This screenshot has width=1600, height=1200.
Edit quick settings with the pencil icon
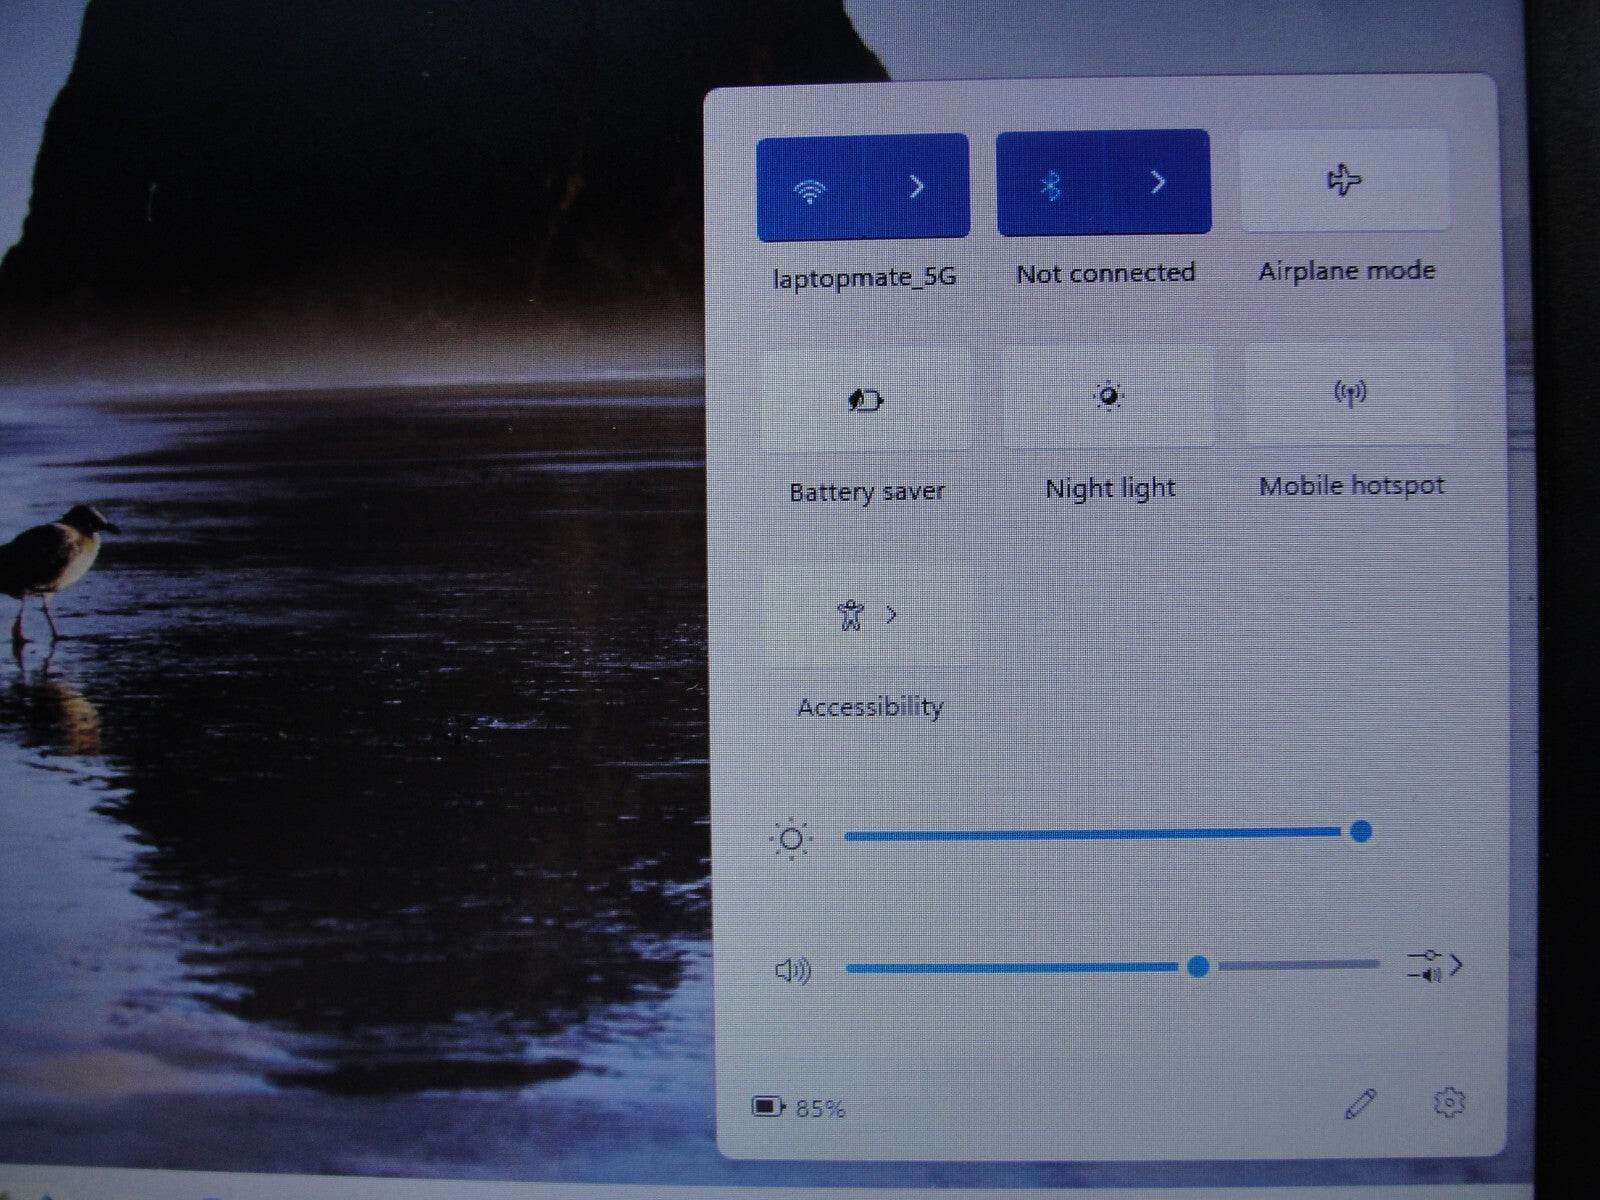[1360, 1104]
